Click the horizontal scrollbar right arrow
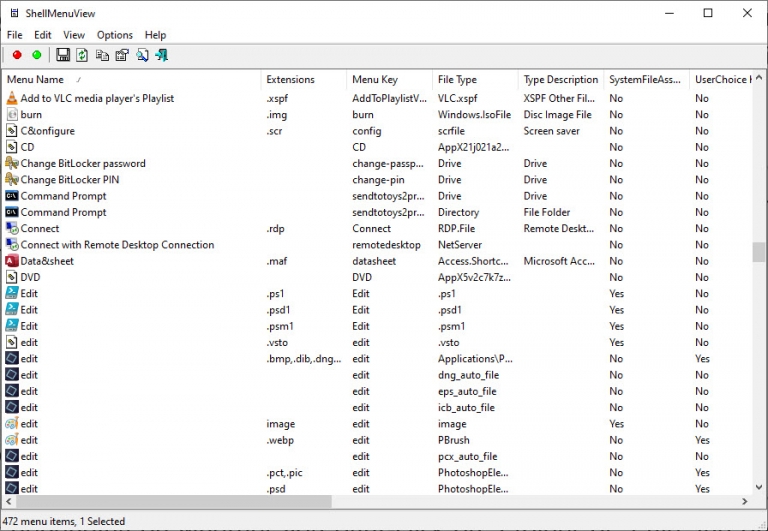This screenshot has height=531, width=768. tap(744, 502)
